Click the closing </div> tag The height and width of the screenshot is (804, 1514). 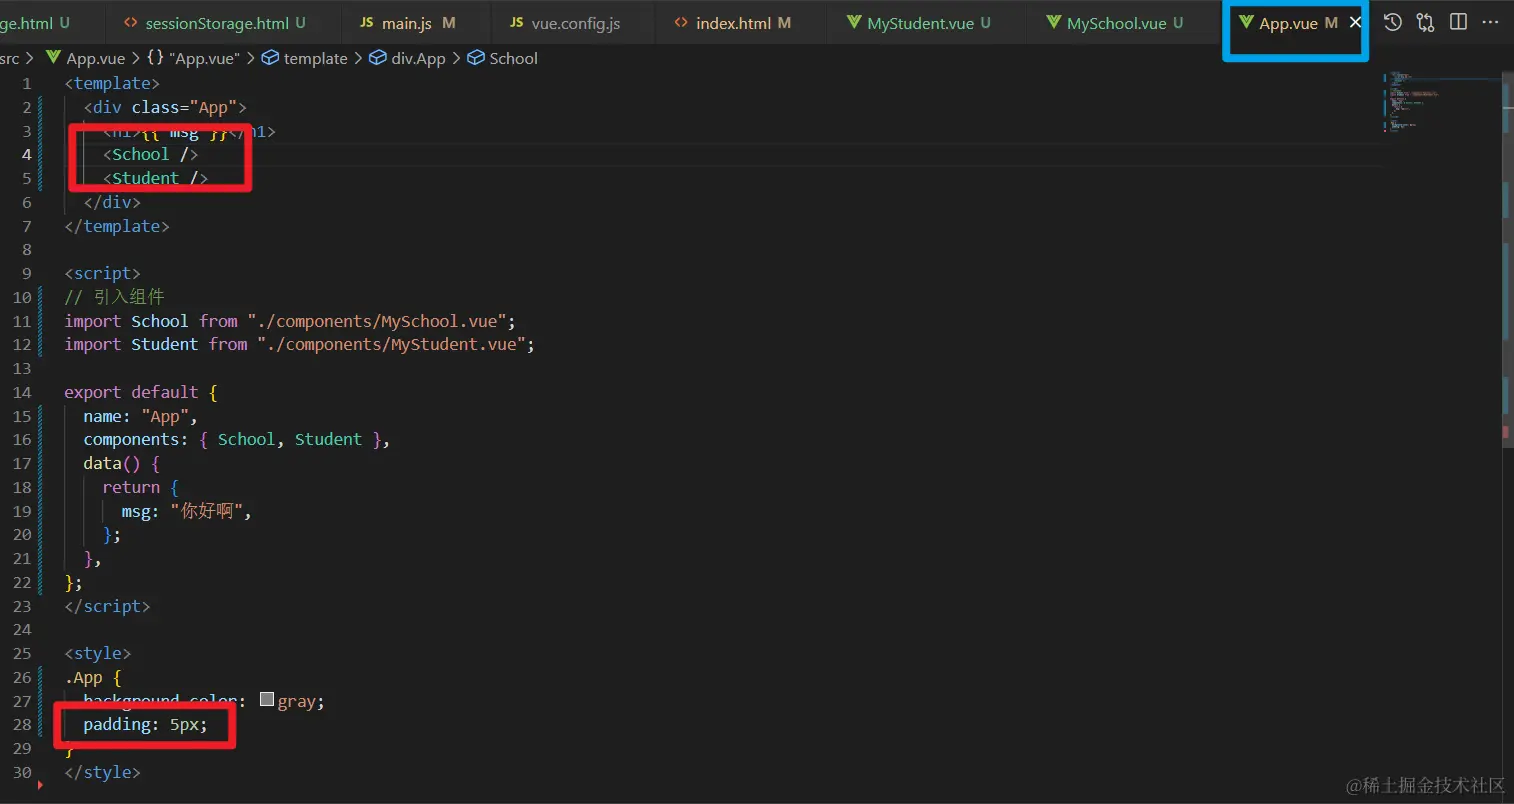(x=112, y=202)
